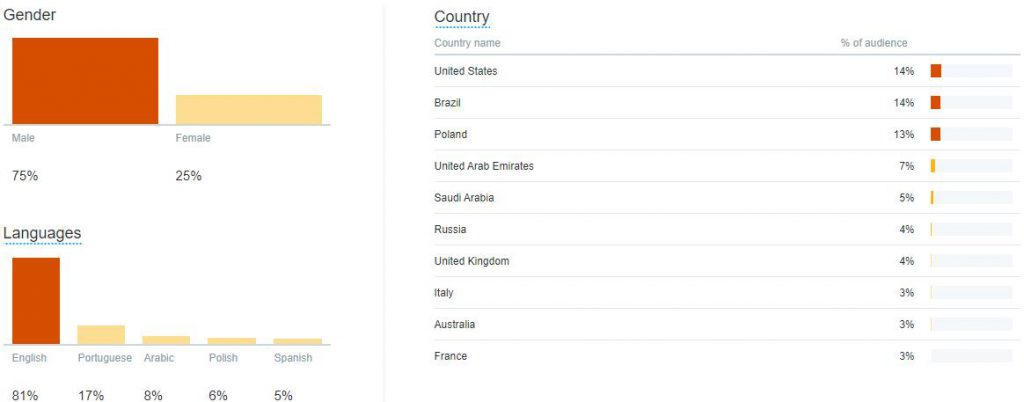This screenshot has width=1024, height=402.
Task: Click the United States country row
Action: [x=723, y=71]
